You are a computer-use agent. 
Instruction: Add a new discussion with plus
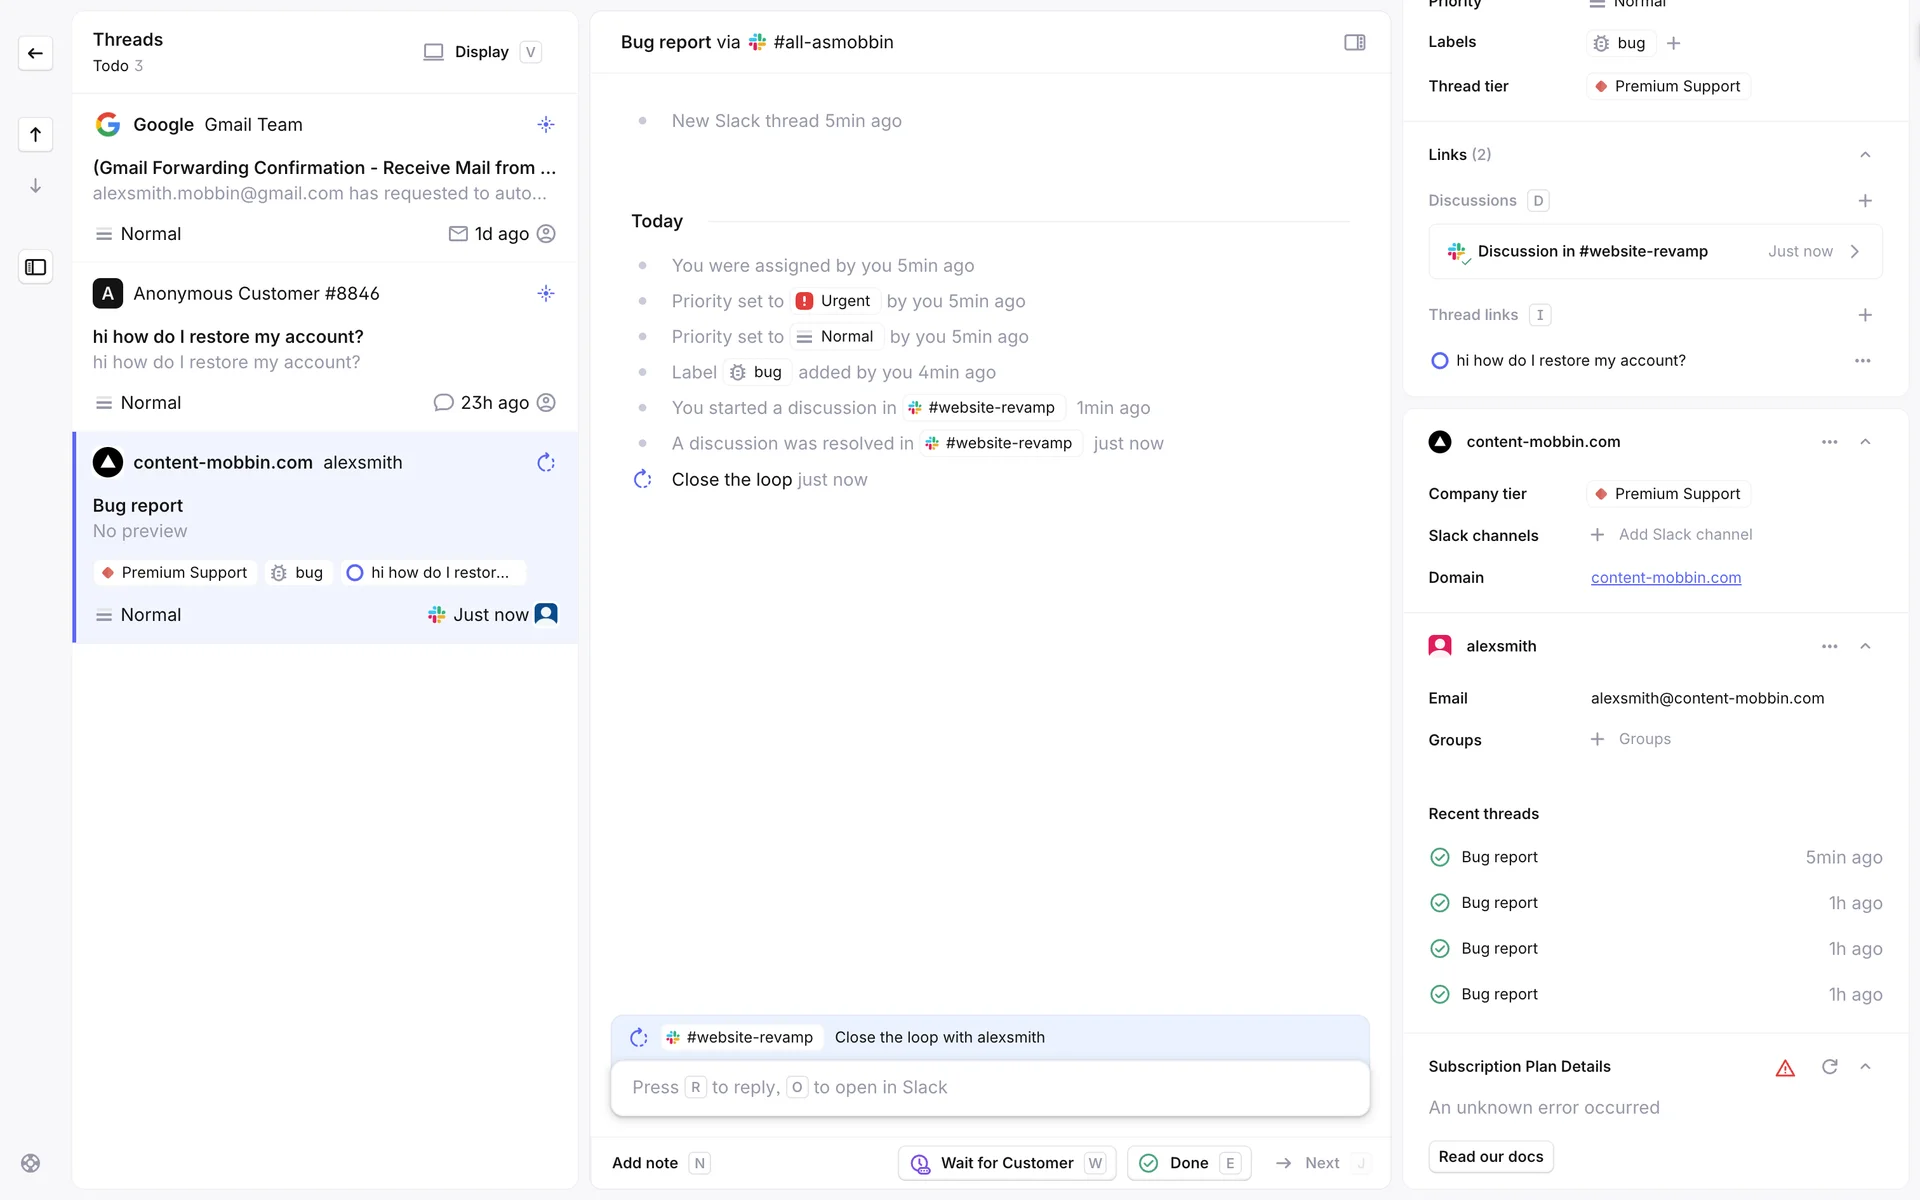click(x=1864, y=201)
